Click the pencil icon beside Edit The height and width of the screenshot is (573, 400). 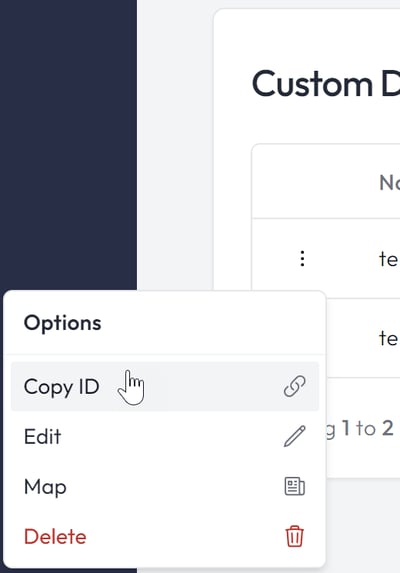coord(294,436)
